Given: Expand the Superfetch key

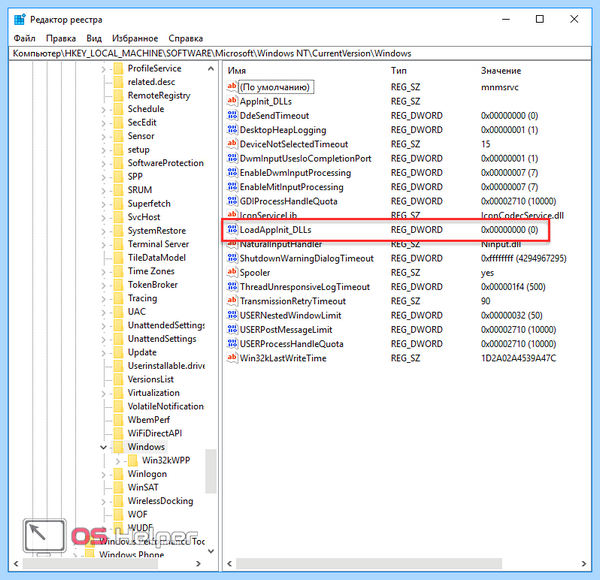Looking at the screenshot, I should (103, 204).
